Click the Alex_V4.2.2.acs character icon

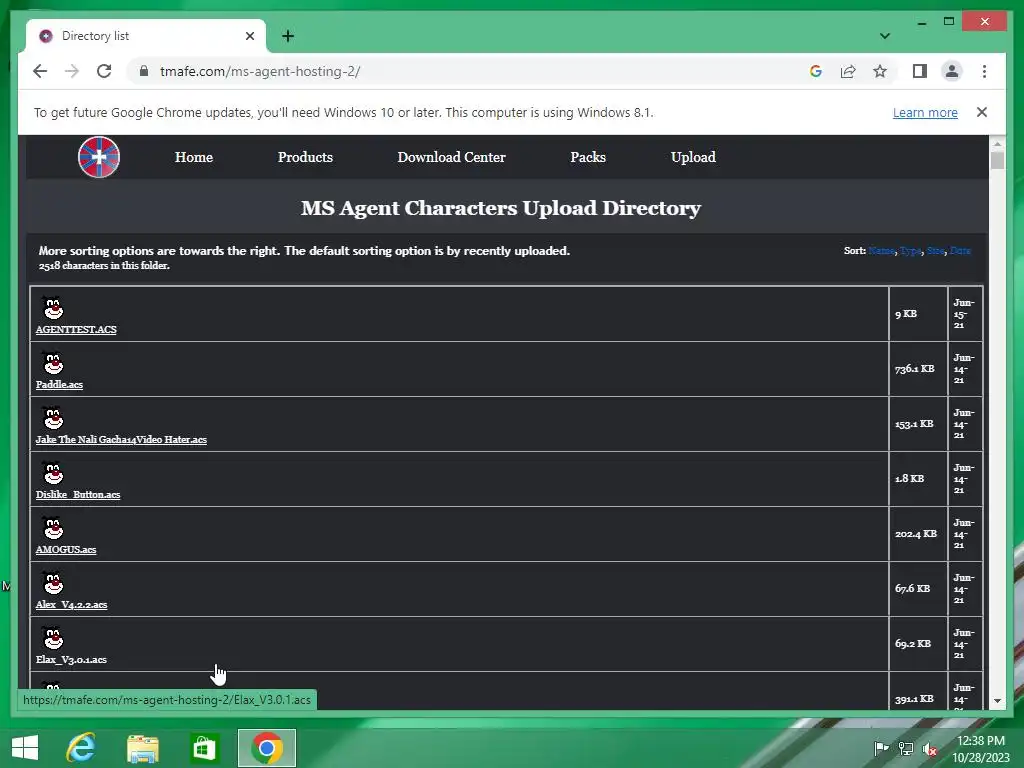pos(53,583)
